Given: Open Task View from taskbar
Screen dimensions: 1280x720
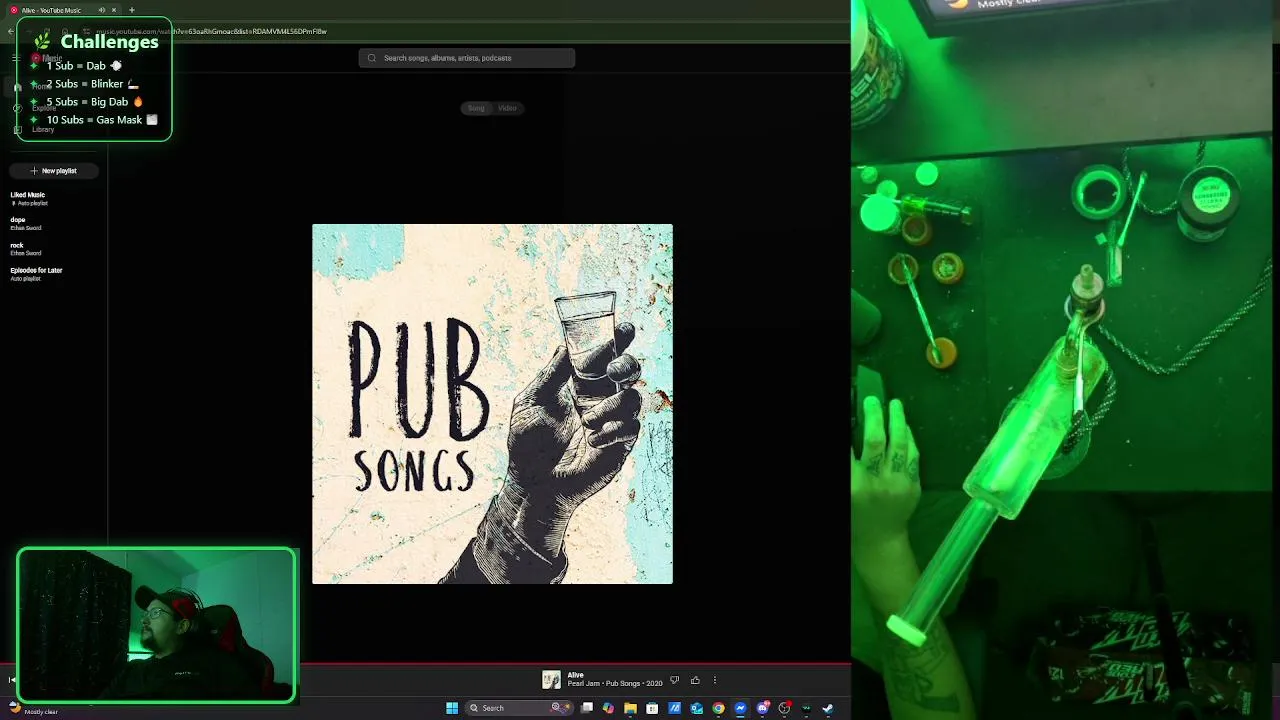Looking at the screenshot, I should coord(587,708).
